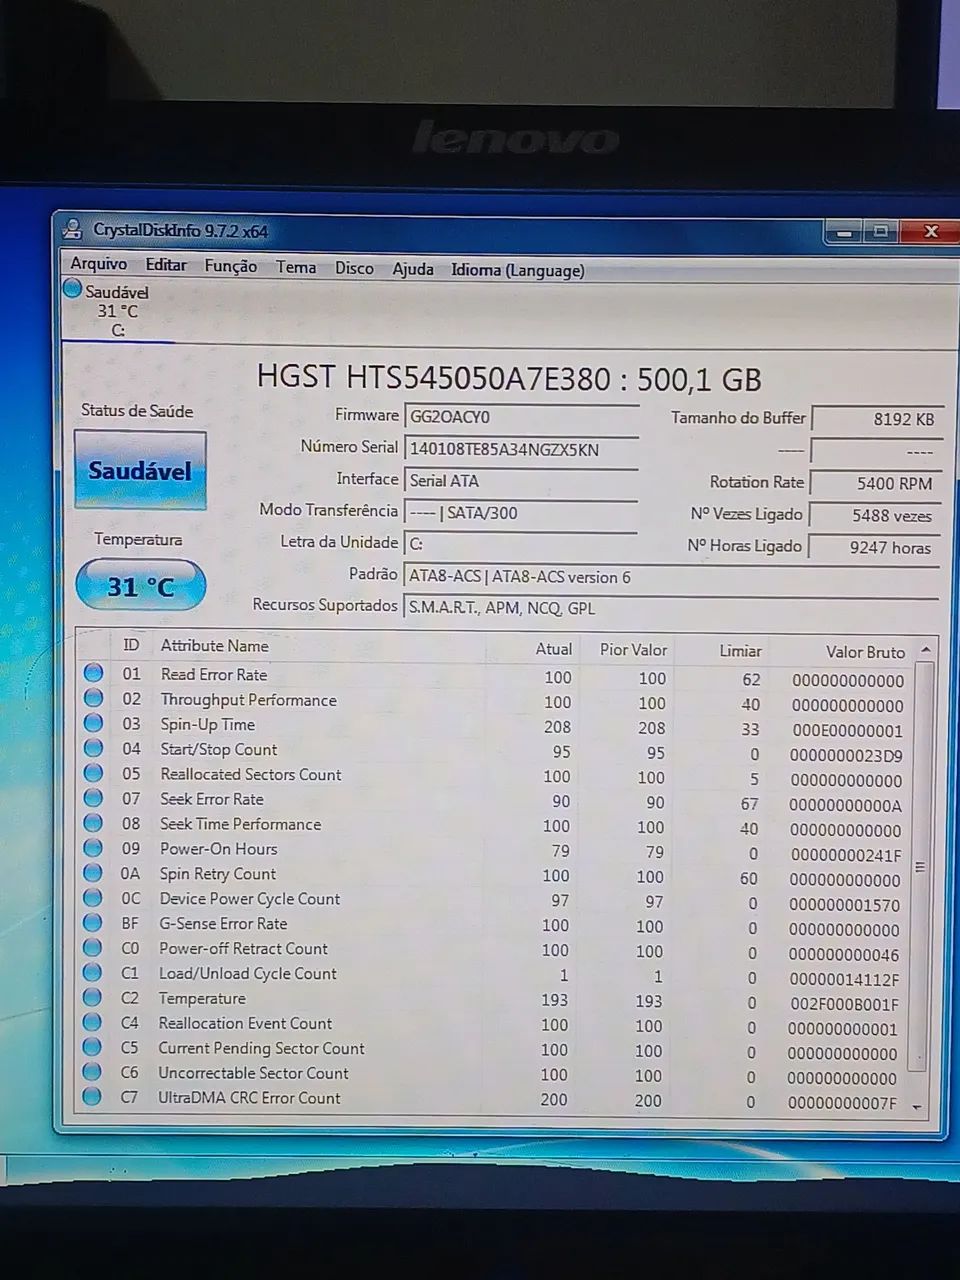This screenshot has width=960, height=1280.
Task: Click the serial number field
Action: click(x=520, y=449)
